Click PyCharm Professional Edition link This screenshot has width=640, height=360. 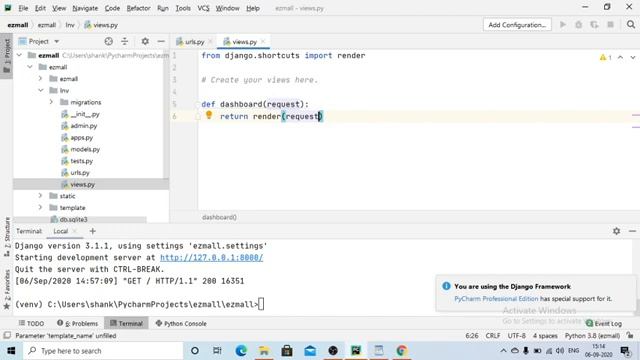click(x=496, y=299)
